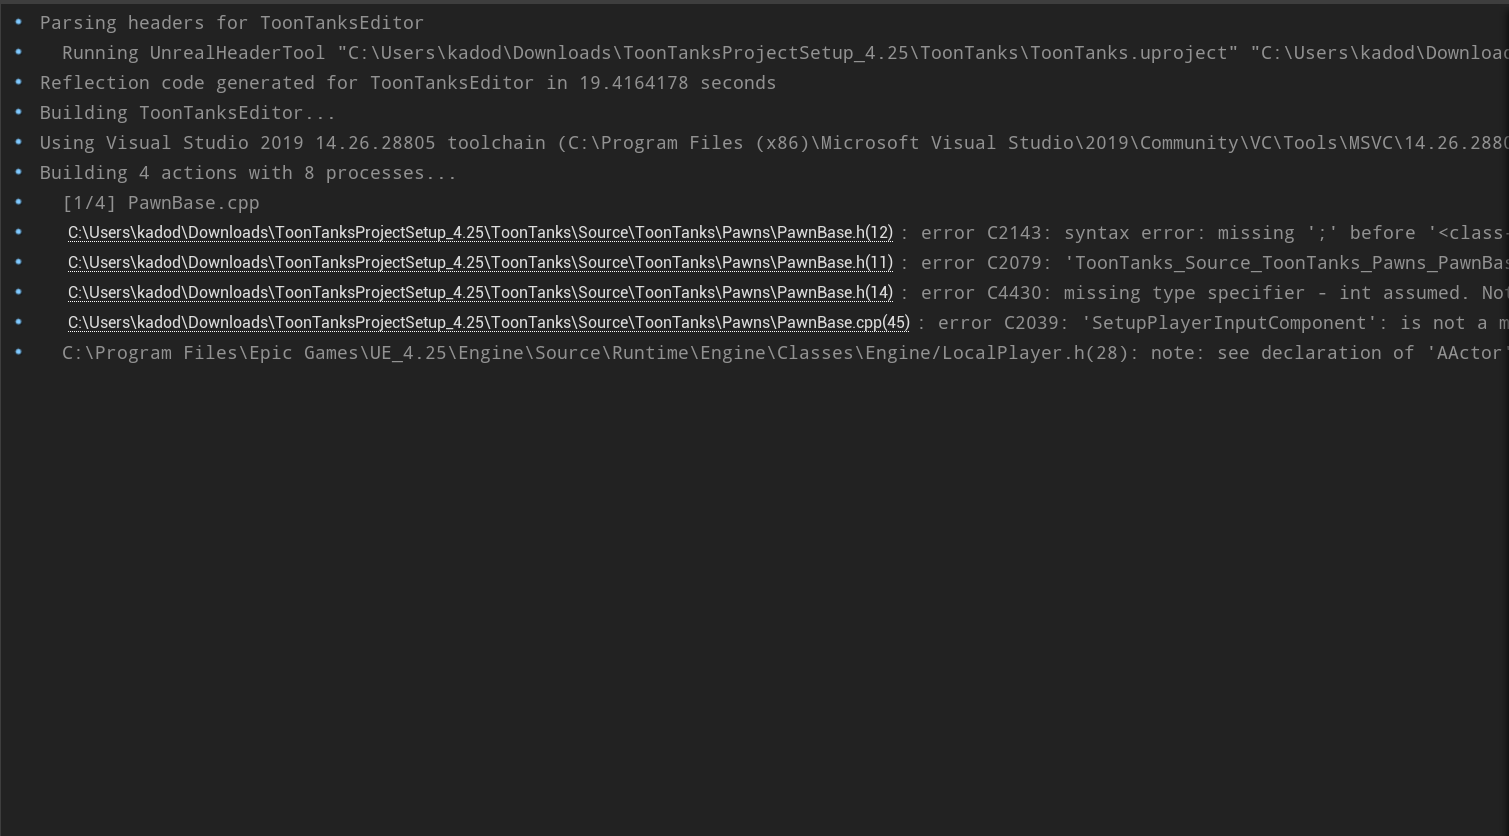Click the "Building ToonTanksEditor..." log entry
1509x836 pixels.
pyautogui.click(x=187, y=113)
